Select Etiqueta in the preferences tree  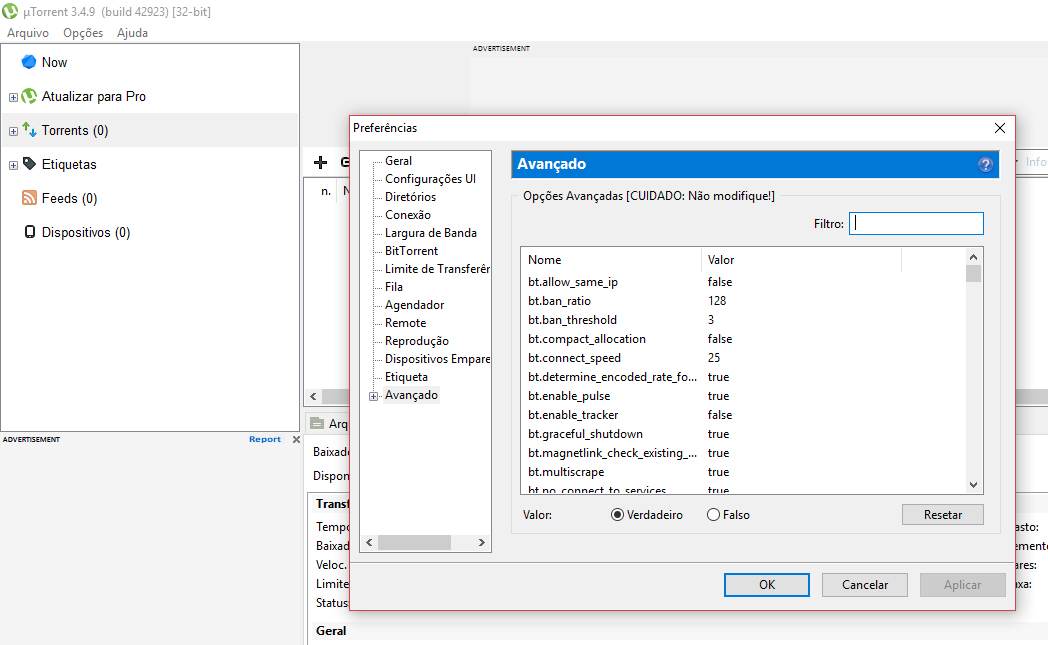(x=406, y=378)
